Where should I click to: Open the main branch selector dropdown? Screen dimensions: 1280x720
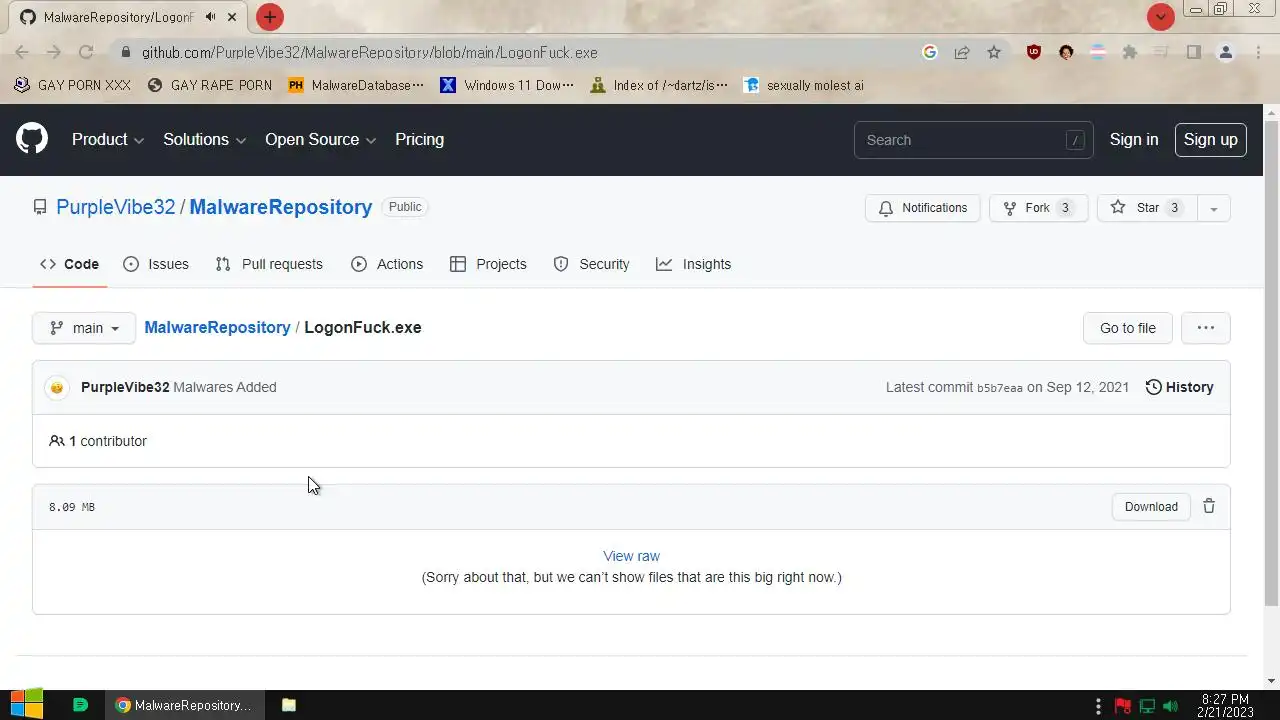pos(84,328)
